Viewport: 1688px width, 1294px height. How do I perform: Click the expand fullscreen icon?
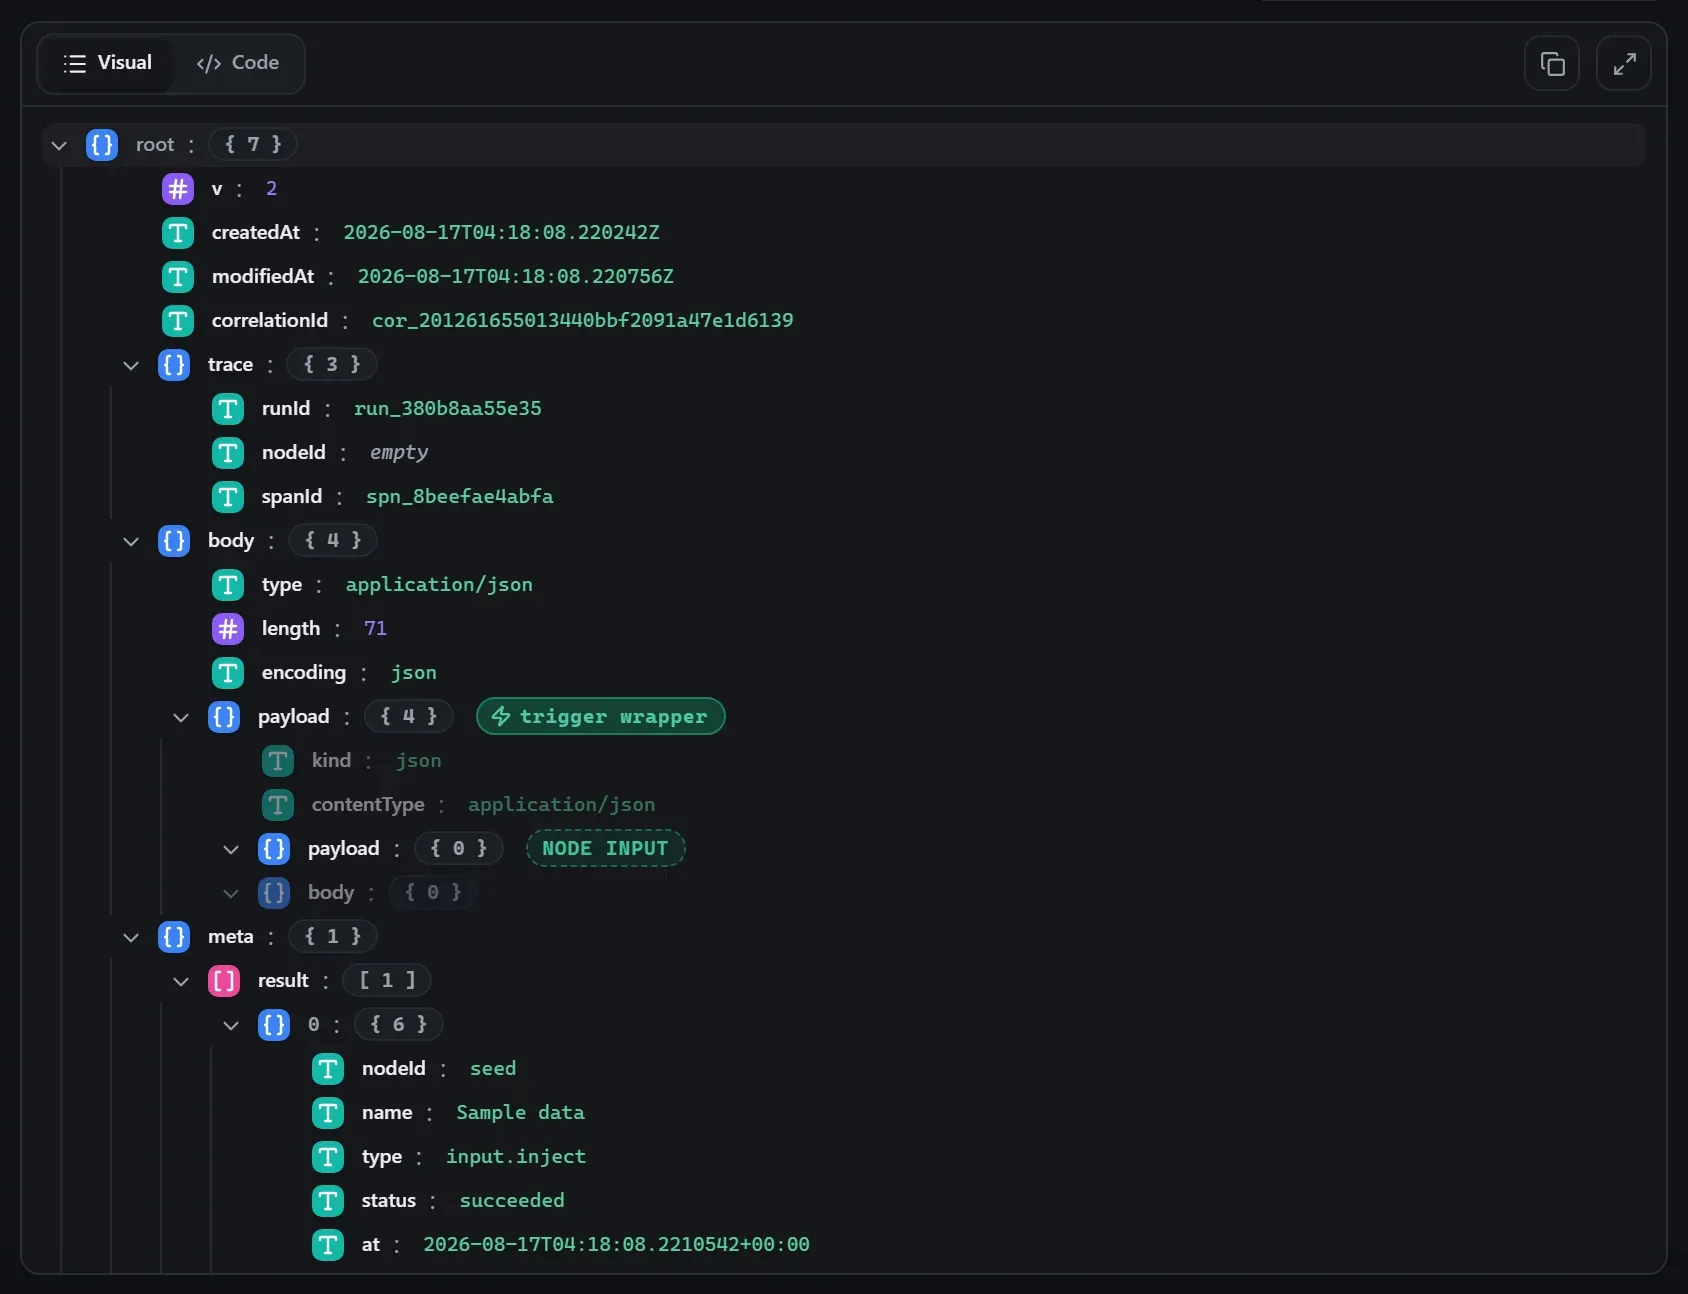pos(1624,64)
